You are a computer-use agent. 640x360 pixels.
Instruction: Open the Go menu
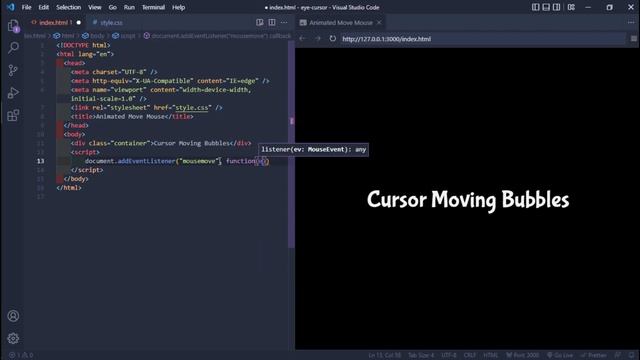pyautogui.click(x=113, y=7)
